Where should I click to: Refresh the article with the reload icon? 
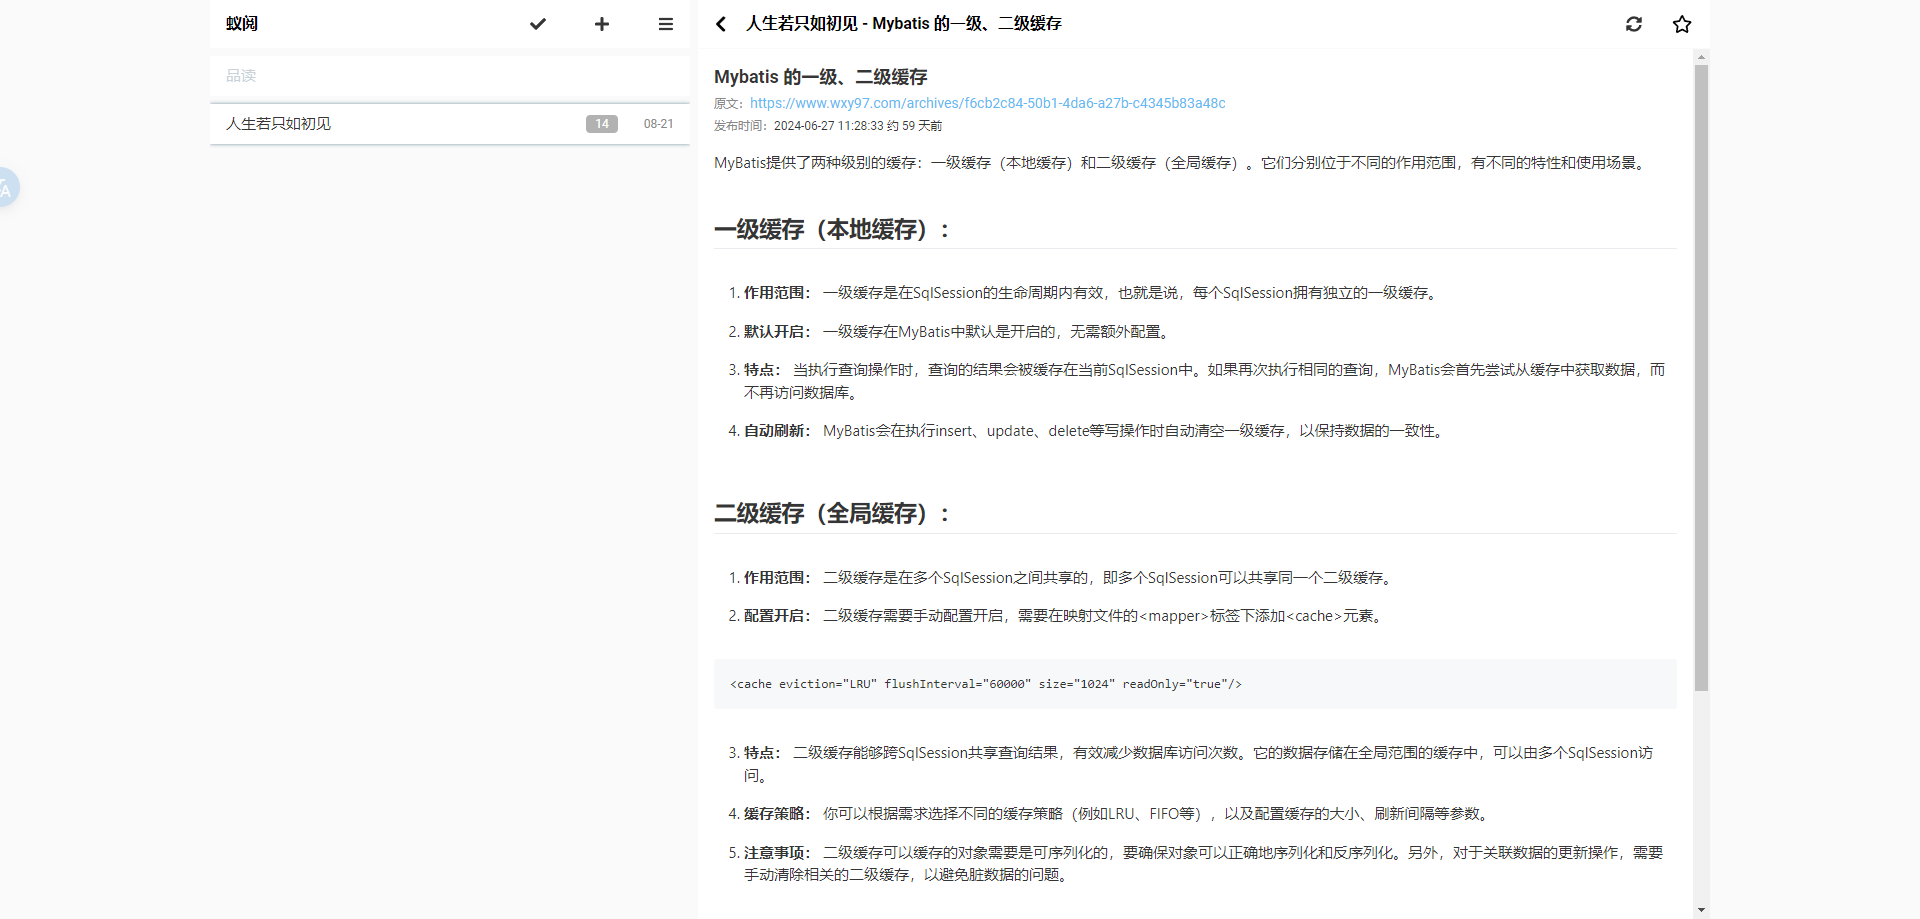1634,24
